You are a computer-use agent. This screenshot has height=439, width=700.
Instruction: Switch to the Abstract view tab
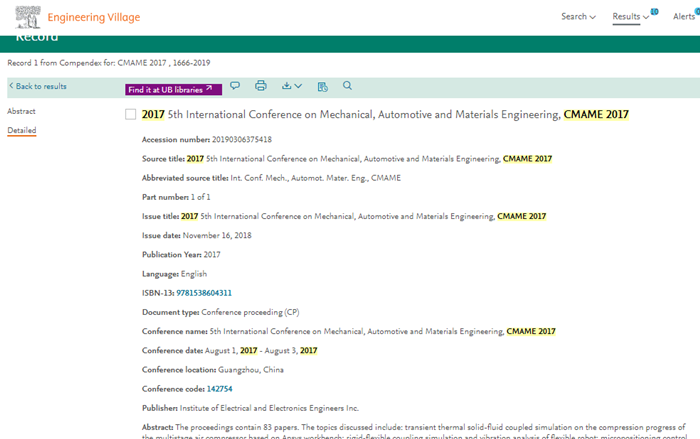click(x=21, y=111)
